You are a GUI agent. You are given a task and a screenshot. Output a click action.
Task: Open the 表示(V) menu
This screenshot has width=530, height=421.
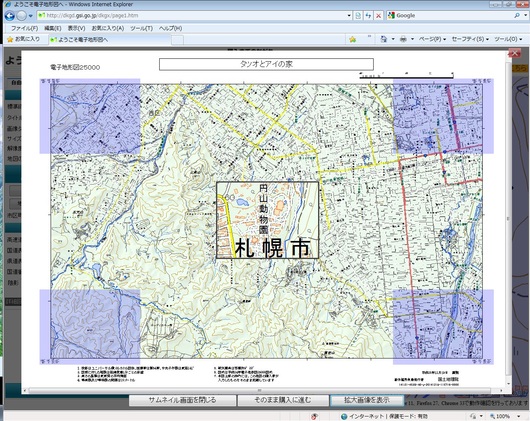pyautogui.click(x=76, y=28)
